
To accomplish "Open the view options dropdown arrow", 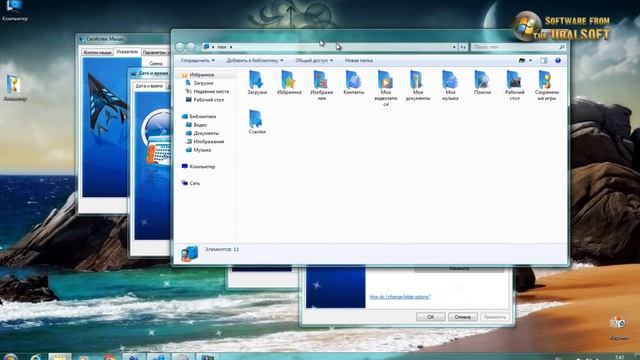I will point(530,60).
